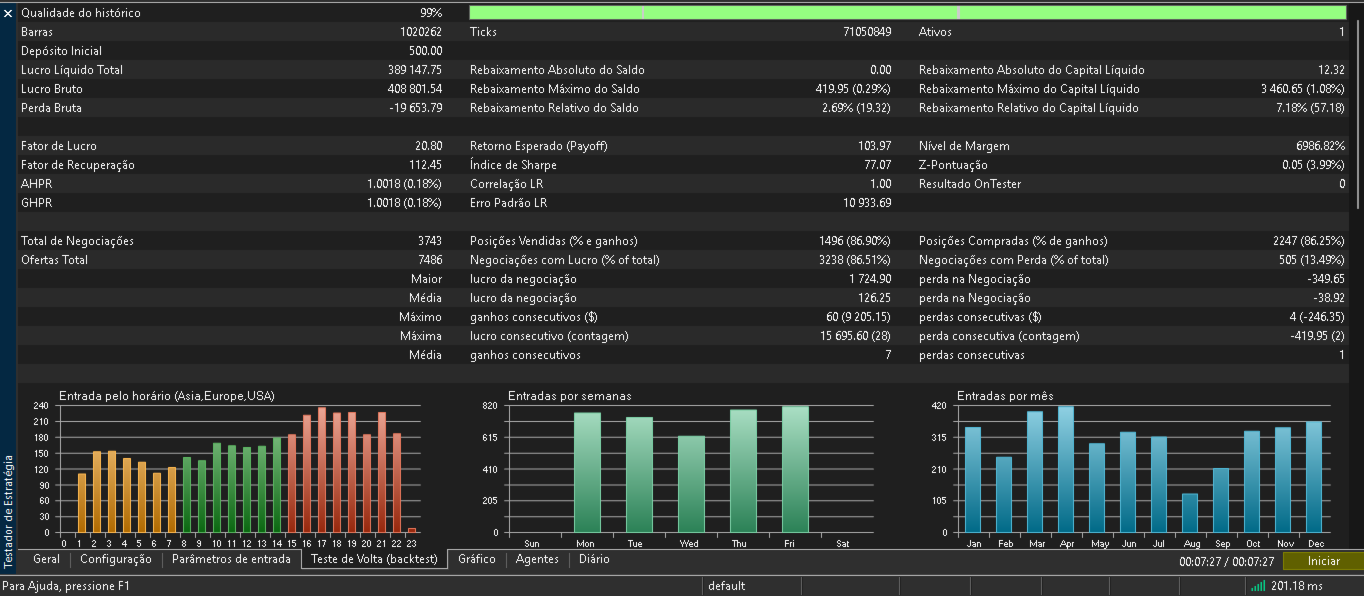Screen dimensions: 1364x596
Task: Click the green history quality progress bar
Action: (x=908, y=13)
